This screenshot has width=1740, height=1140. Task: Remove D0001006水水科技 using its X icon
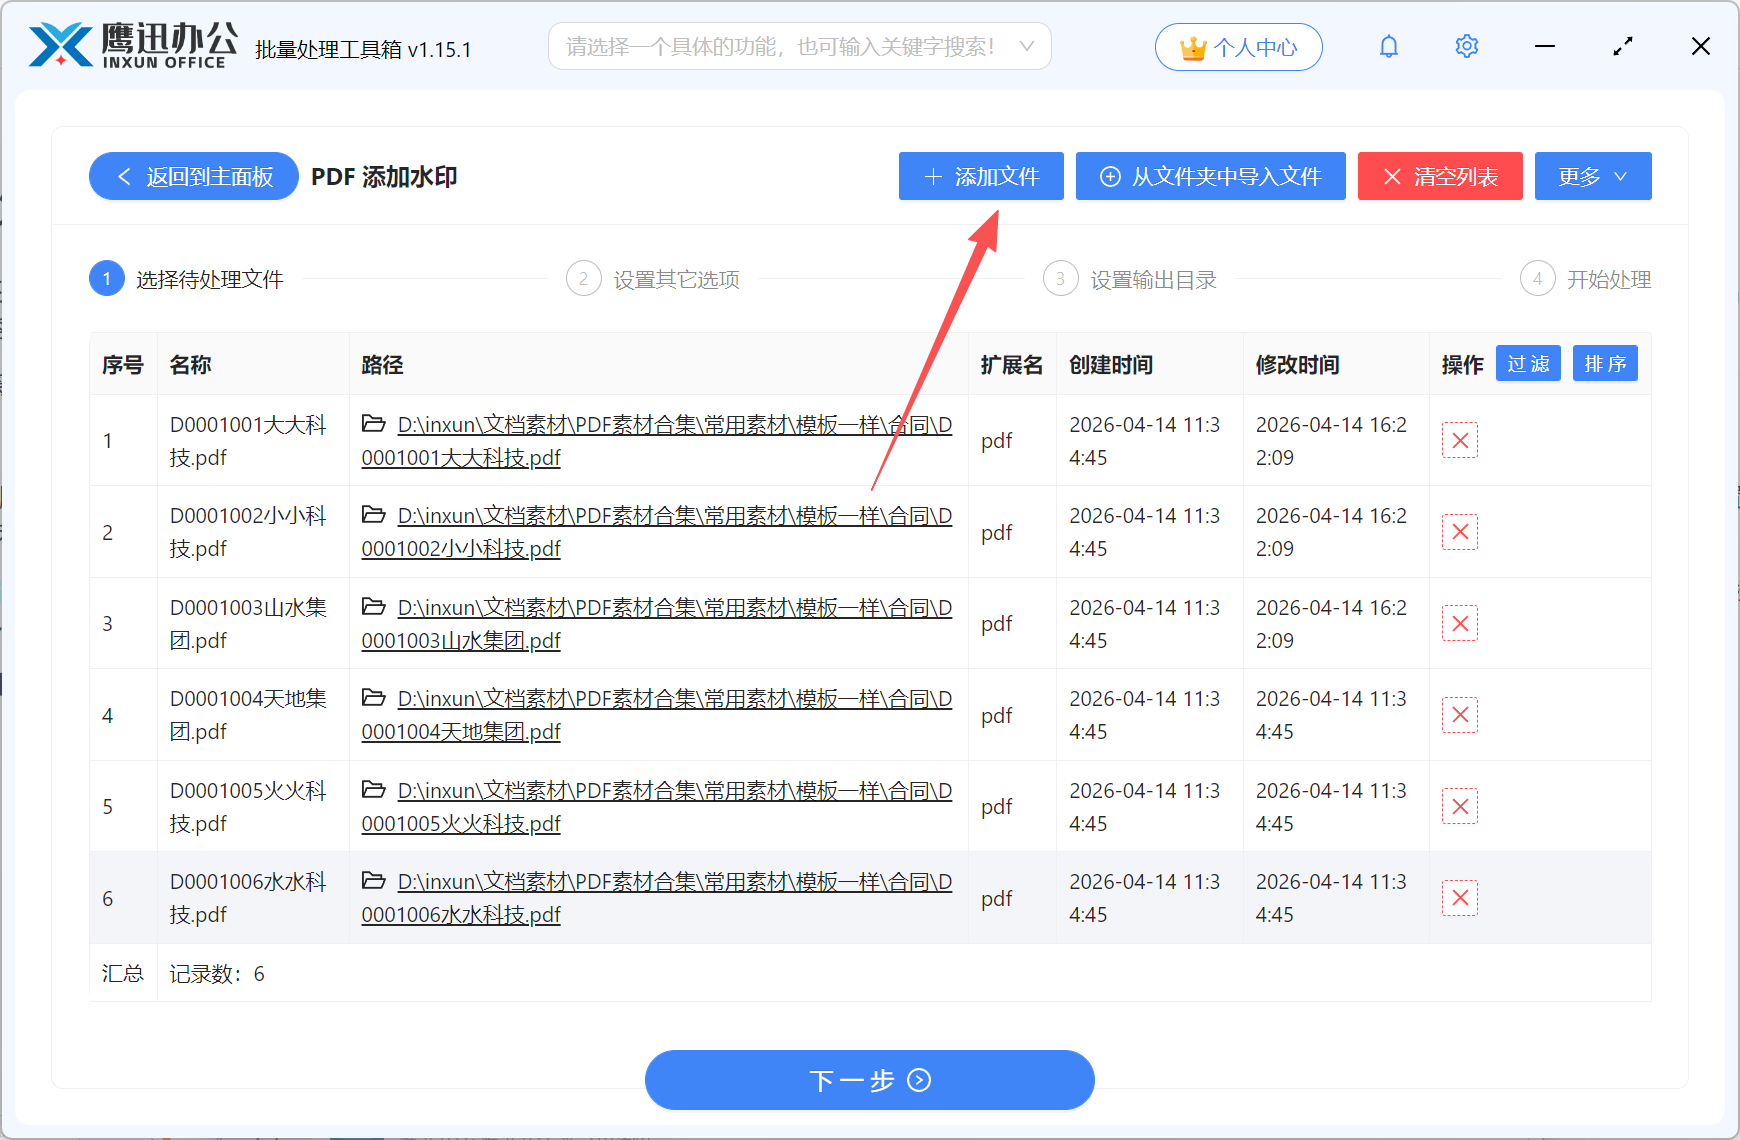[1459, 898]
